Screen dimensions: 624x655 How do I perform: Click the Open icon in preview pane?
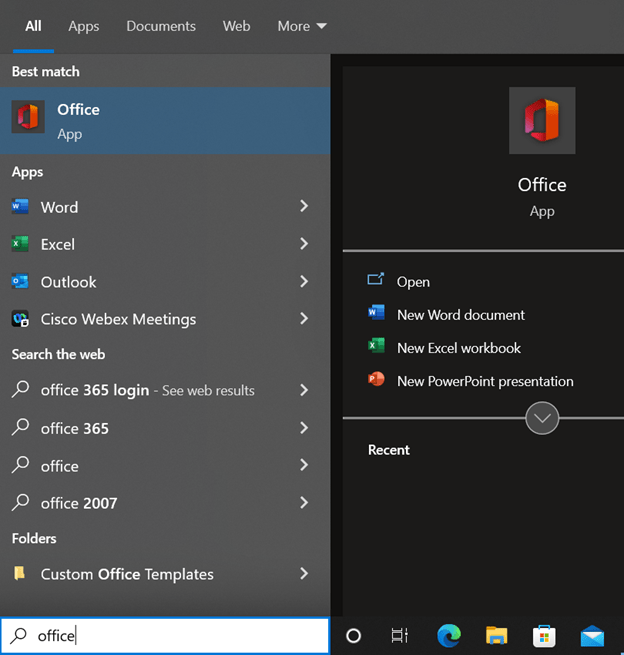375,279
